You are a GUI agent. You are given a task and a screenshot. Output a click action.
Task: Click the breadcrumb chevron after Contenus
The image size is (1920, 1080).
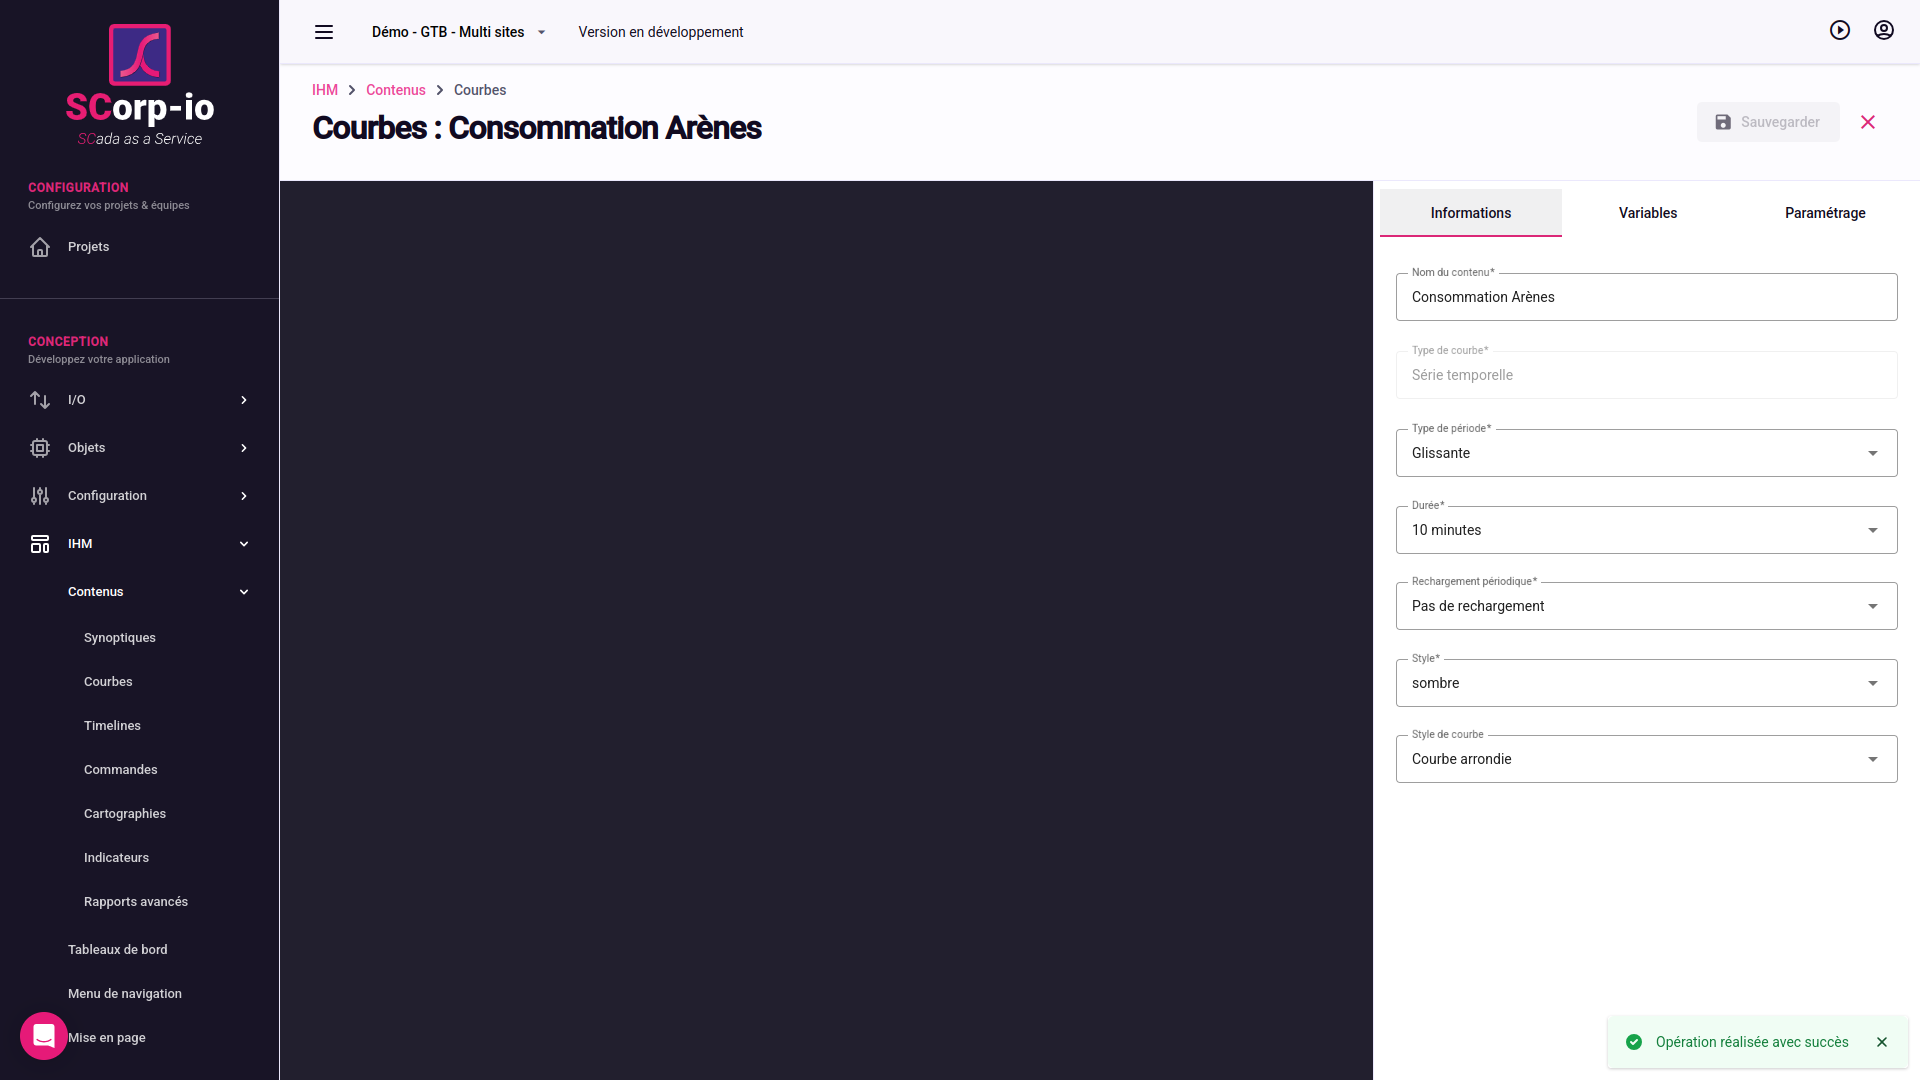coord(440,90)
